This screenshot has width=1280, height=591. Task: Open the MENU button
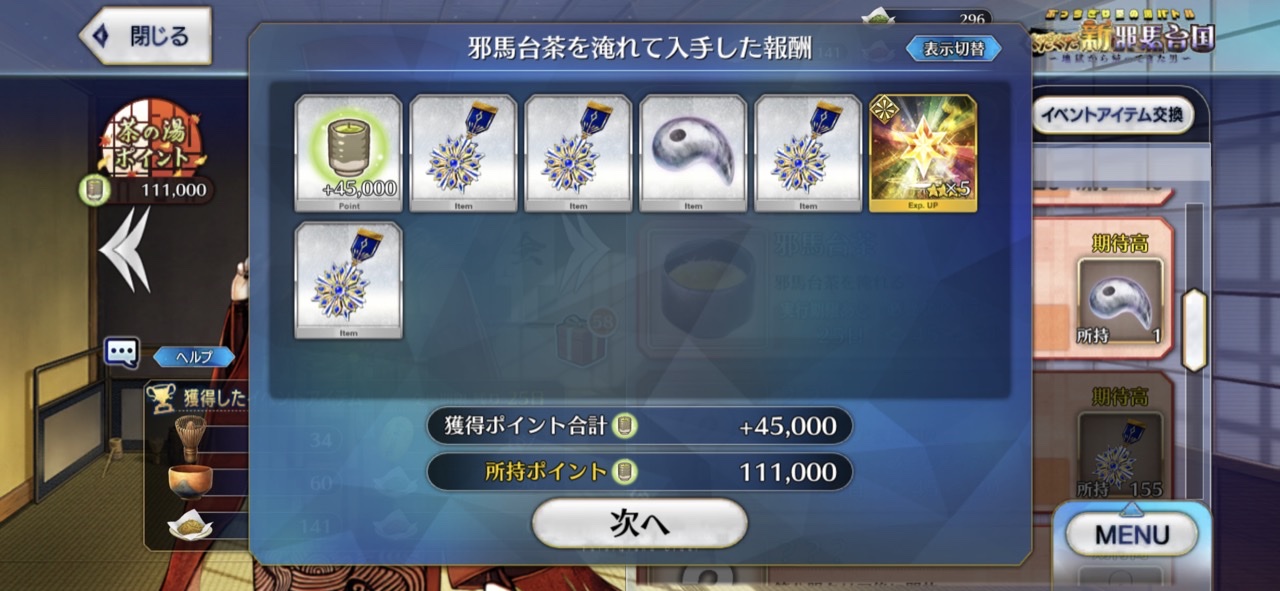coord(1131,533)
